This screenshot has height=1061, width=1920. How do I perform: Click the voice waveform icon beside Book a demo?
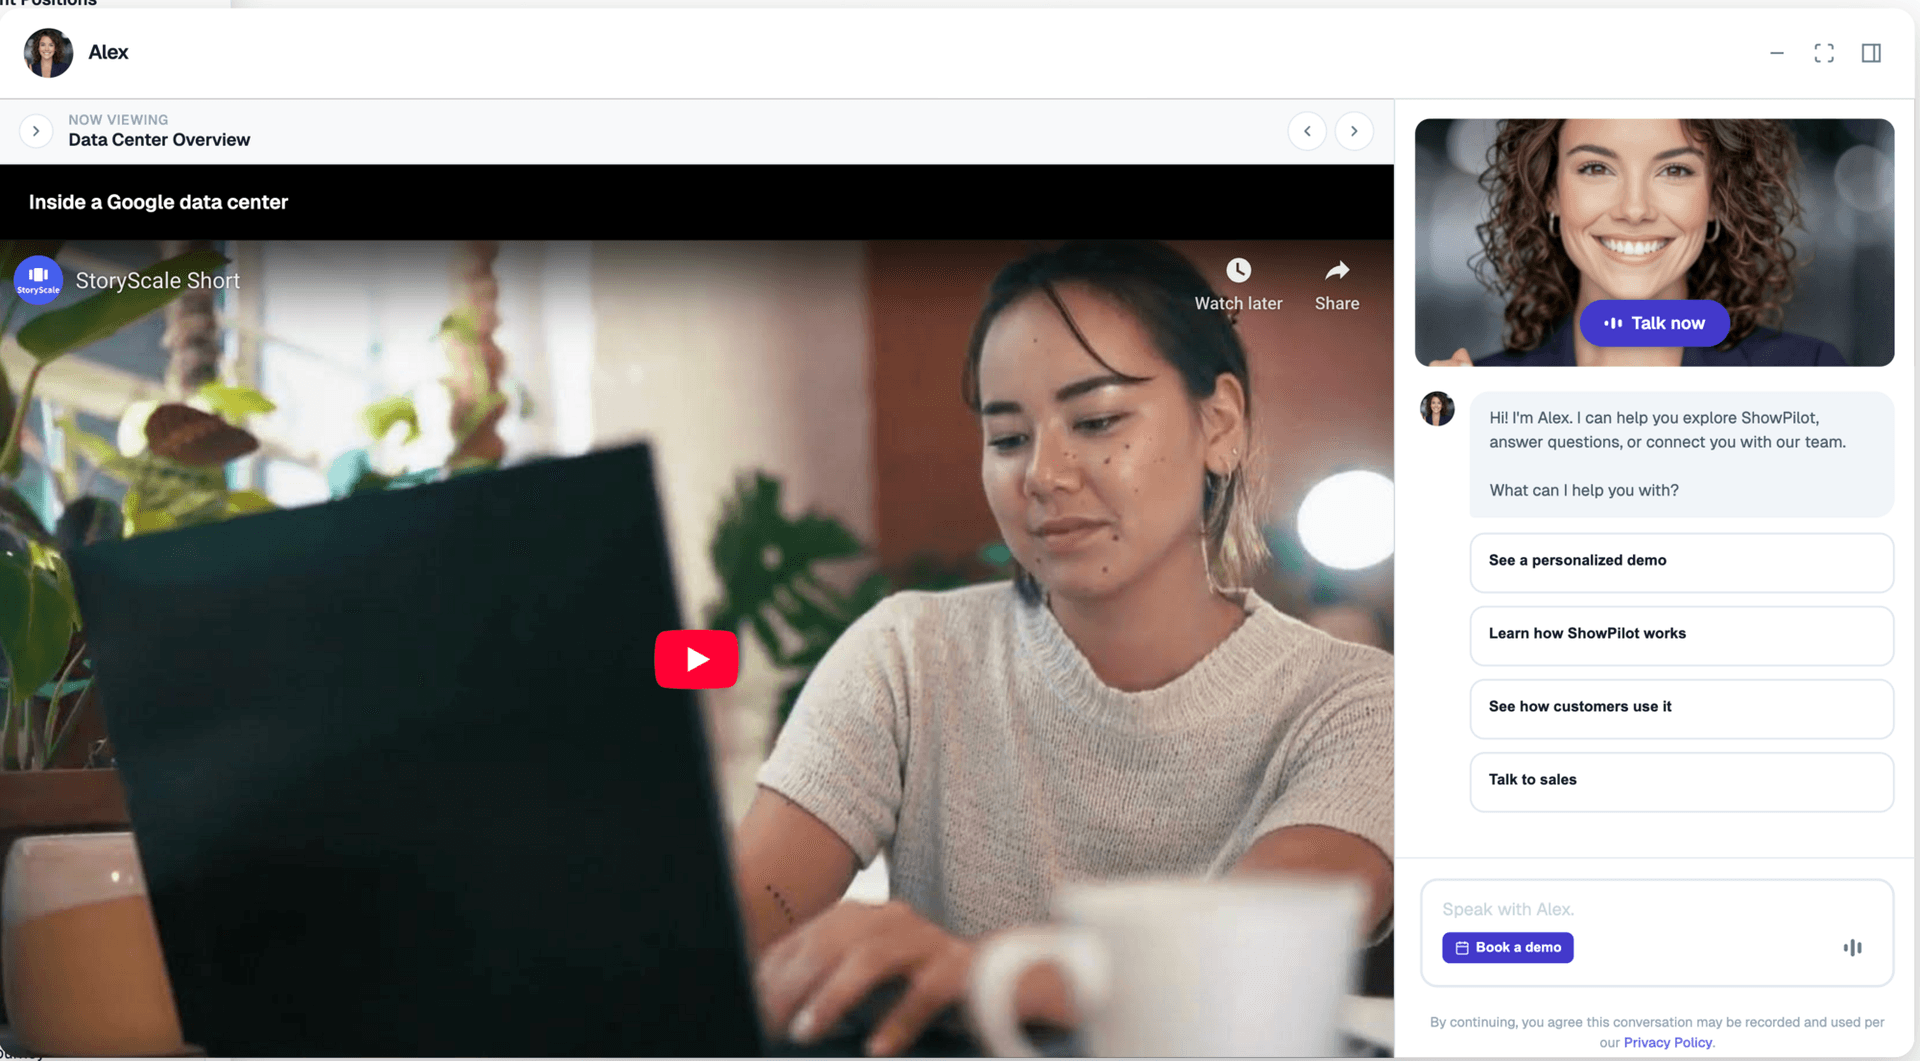coord(1853,947)
